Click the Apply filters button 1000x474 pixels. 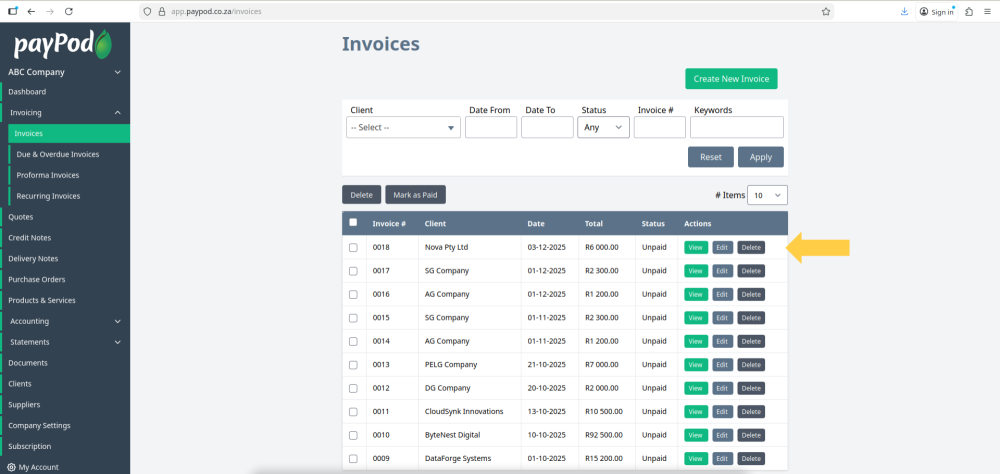coord(761,157)
